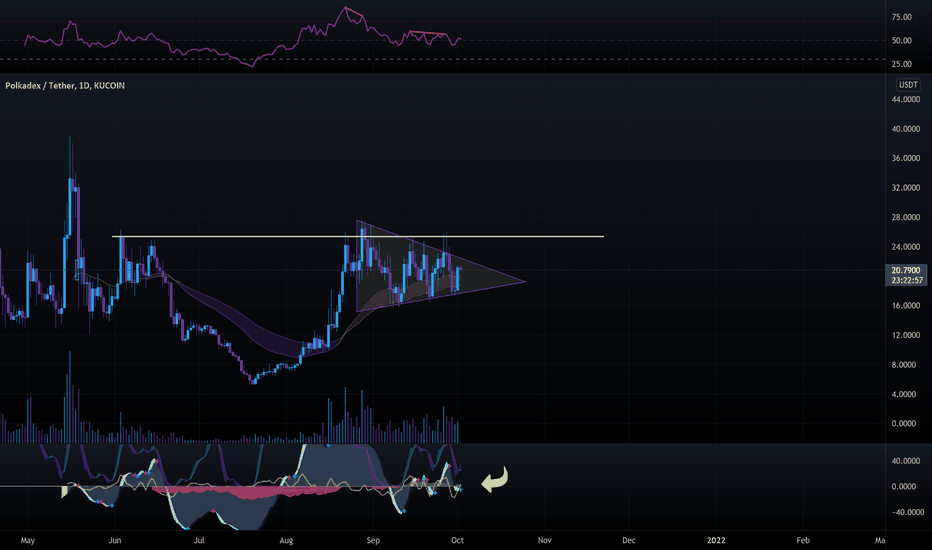The height and width of the screenshot is (550, 932).
Task: Click the current price label 20.7900
Action: point(905,271)
